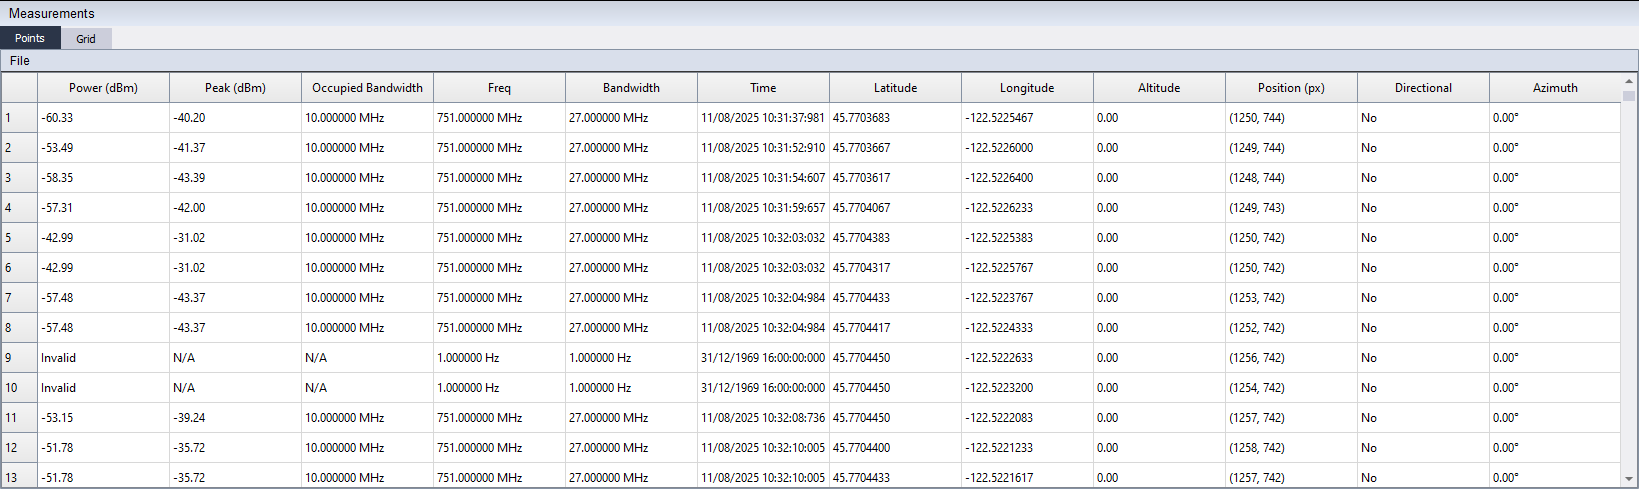Select the peak cell -43.39

pyautogui.click(x=236, y=178)
